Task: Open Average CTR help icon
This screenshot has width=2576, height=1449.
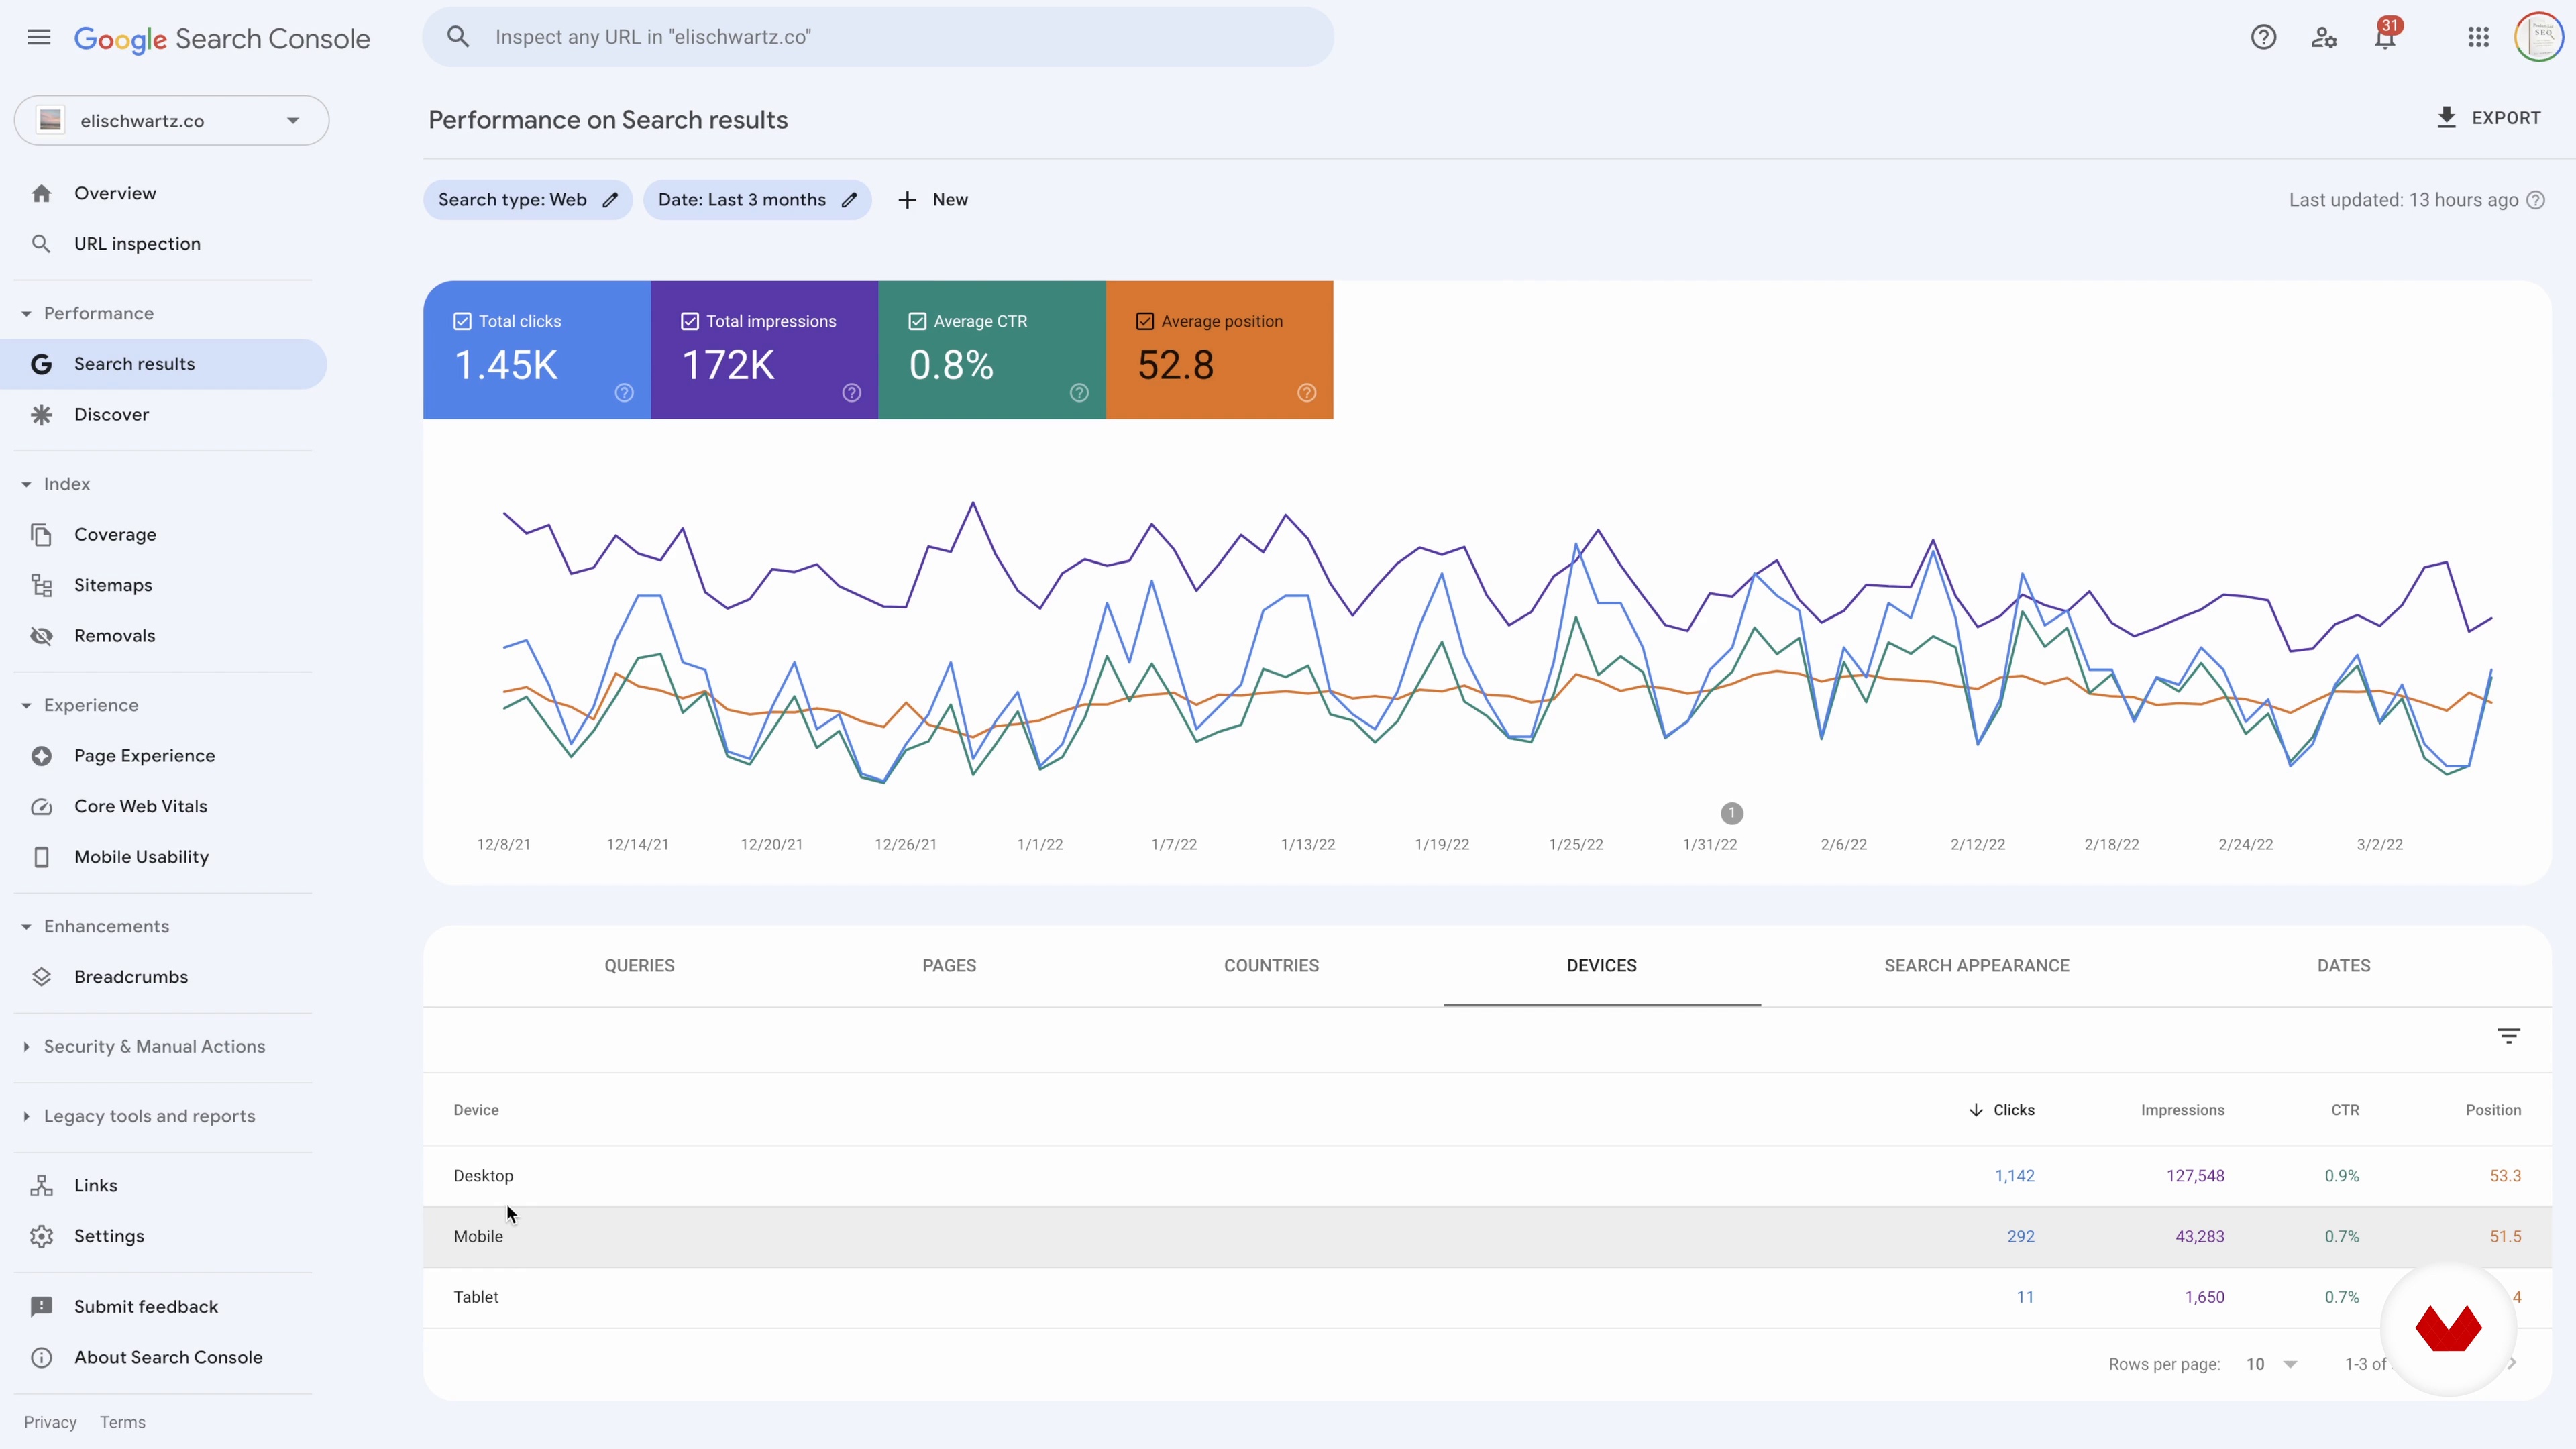Action: click(x=1079, y=393)
